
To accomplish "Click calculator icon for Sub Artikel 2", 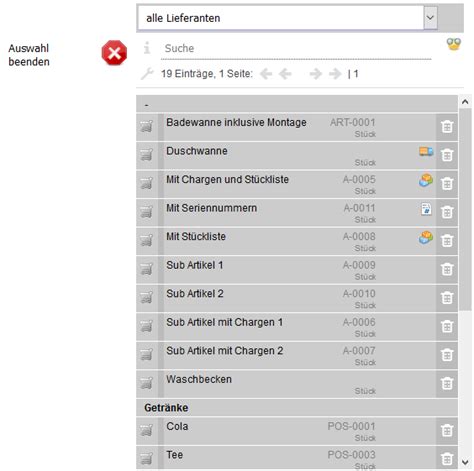I will click(447, 298).
